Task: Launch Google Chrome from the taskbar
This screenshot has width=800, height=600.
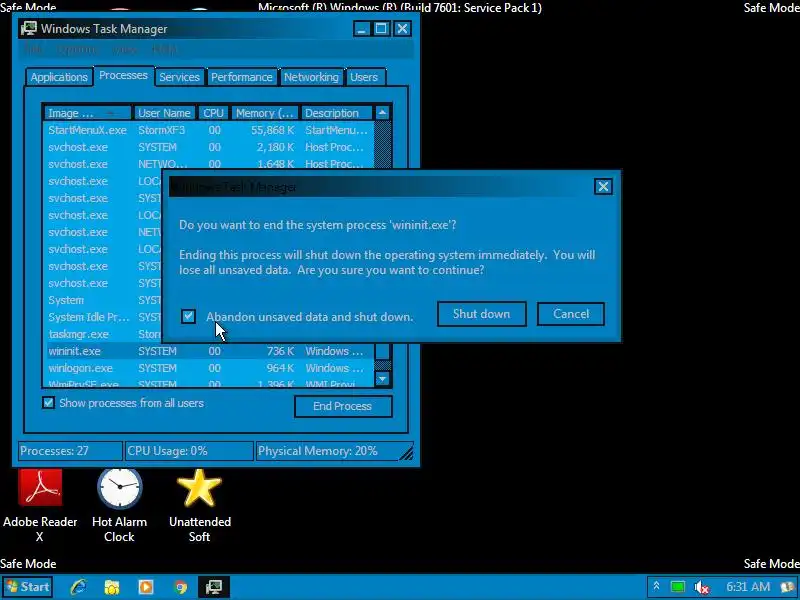Action: 180,587
